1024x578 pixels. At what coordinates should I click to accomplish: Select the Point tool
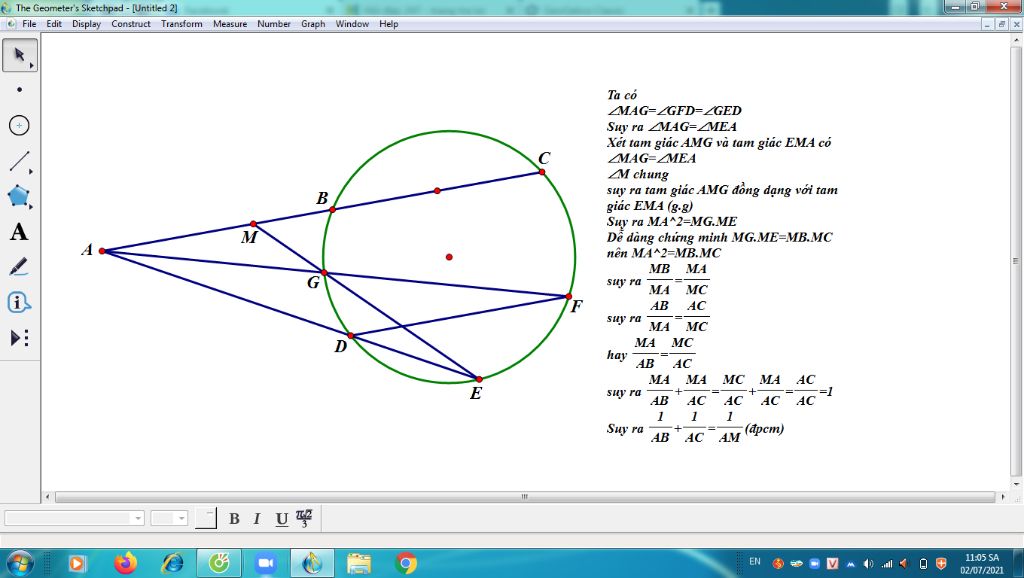20,89
